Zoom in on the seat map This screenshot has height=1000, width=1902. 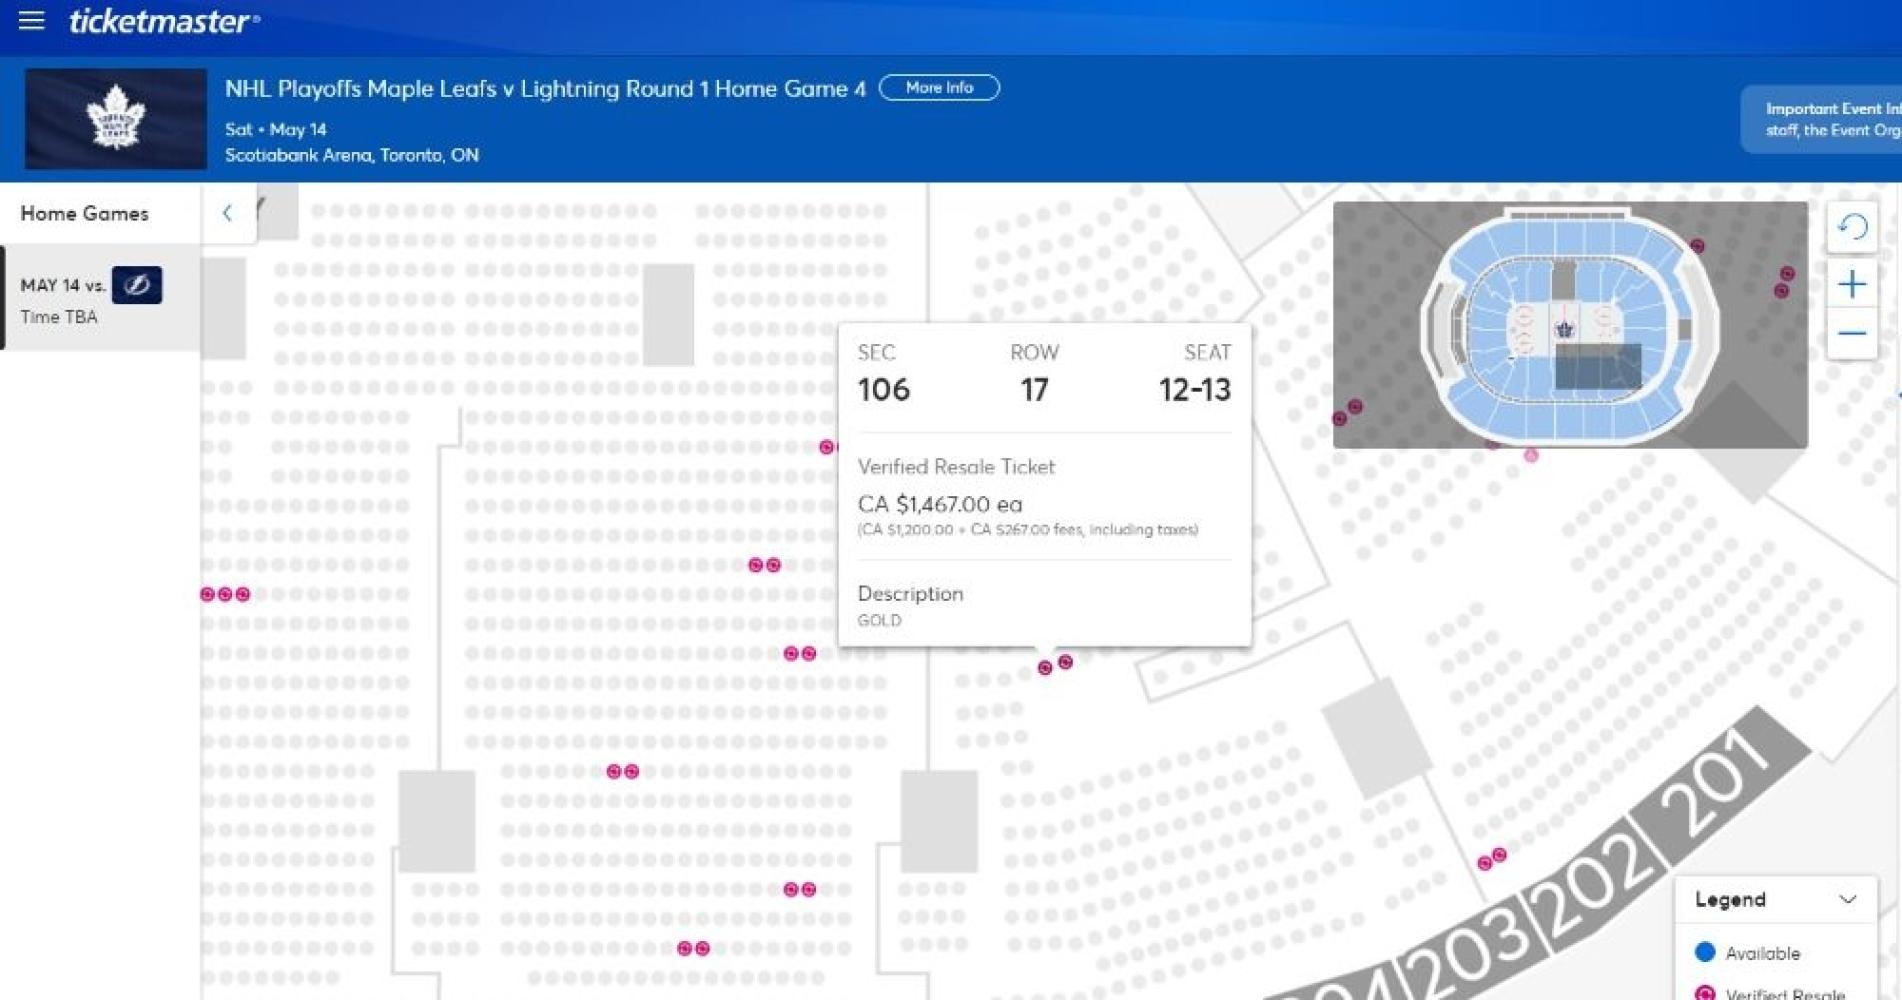point(1852,285)
